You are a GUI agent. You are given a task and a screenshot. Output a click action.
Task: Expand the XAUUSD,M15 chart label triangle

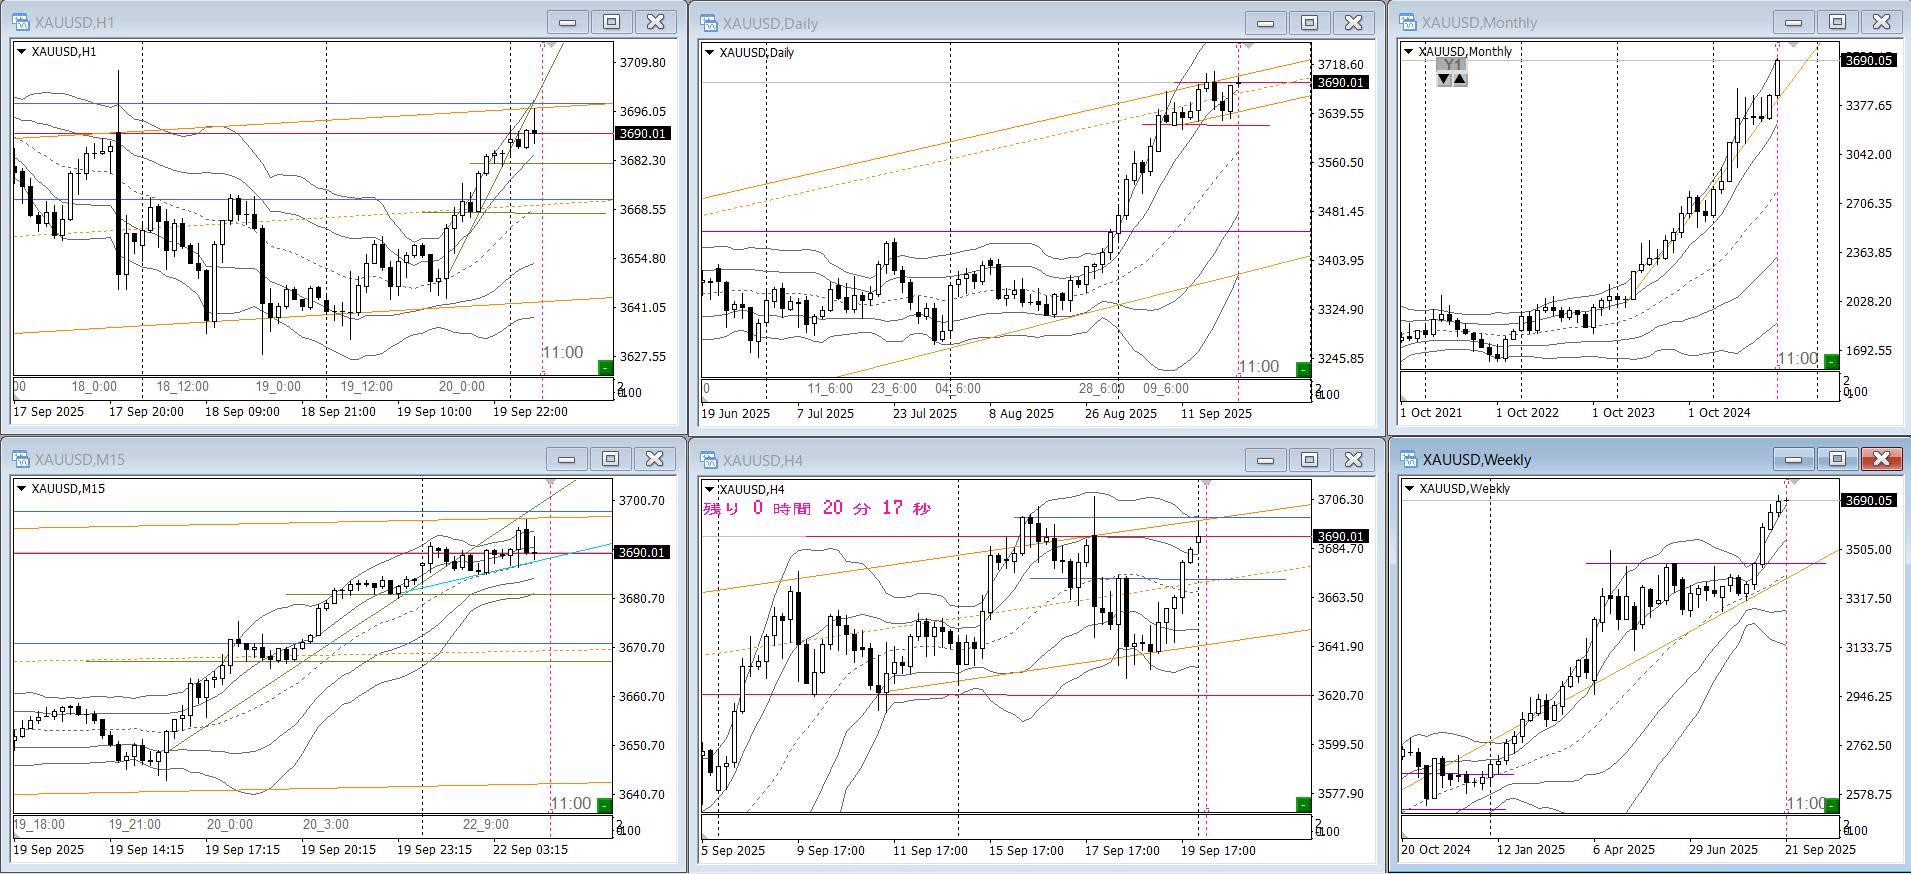click(x=21, y=489)
